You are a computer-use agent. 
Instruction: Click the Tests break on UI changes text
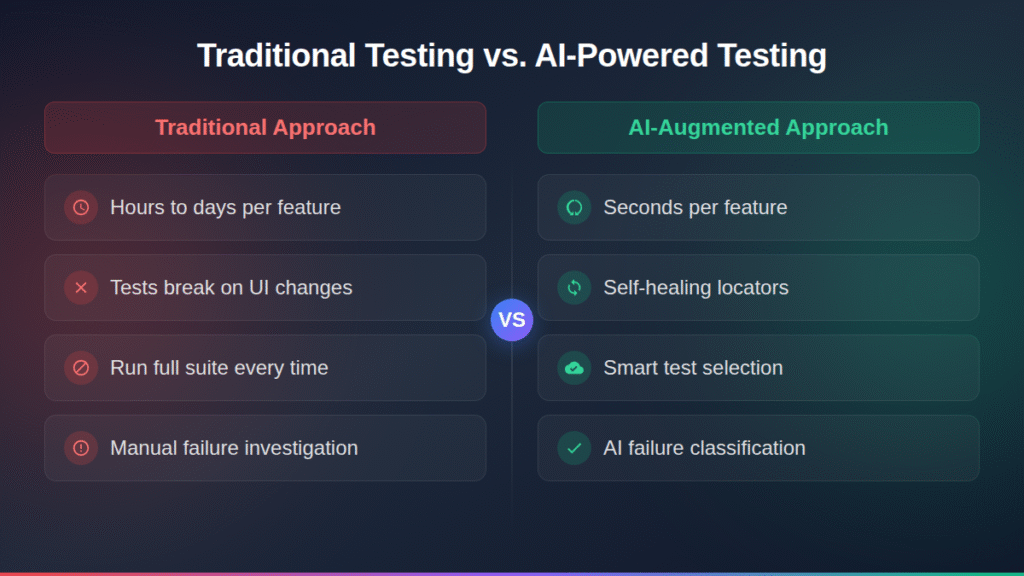pyautogui.click(x=231, y=288)
